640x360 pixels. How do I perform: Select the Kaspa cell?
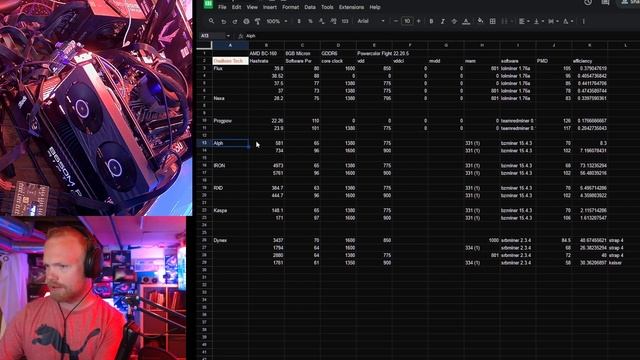(230, 210)
